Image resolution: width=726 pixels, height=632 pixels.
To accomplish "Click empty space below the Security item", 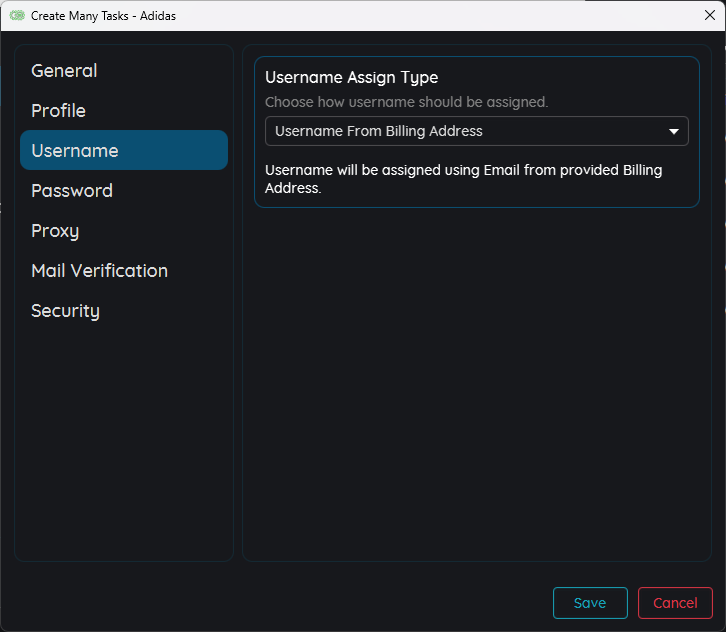I will point(124,440).
